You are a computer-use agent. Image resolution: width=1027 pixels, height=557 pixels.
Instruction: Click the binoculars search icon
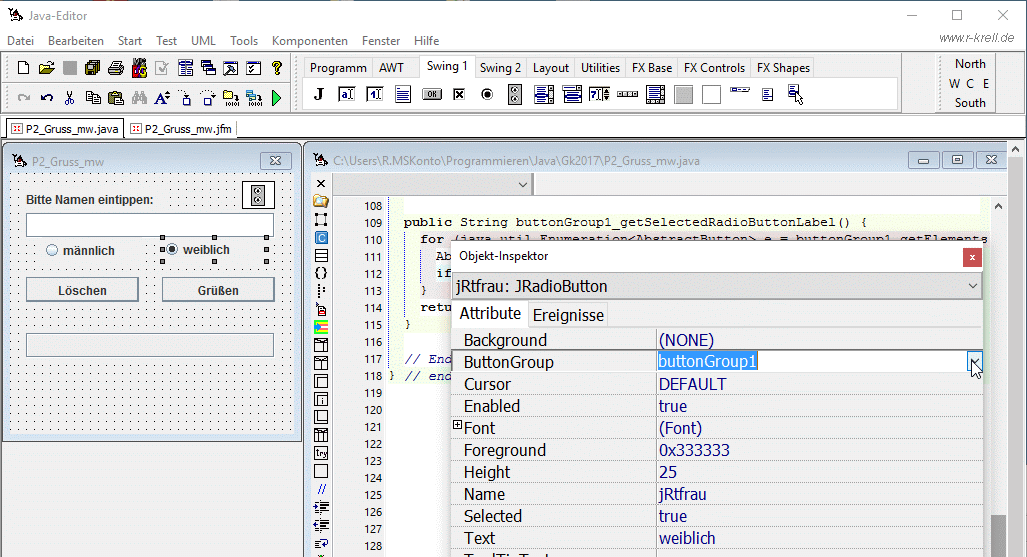tap(139, 98)
